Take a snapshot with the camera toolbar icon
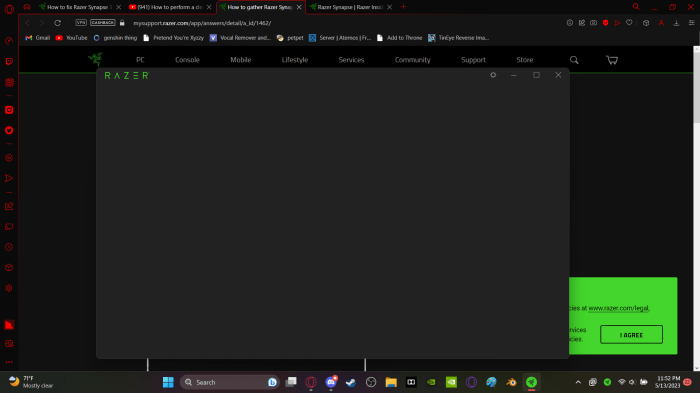 tap(593, 23)
